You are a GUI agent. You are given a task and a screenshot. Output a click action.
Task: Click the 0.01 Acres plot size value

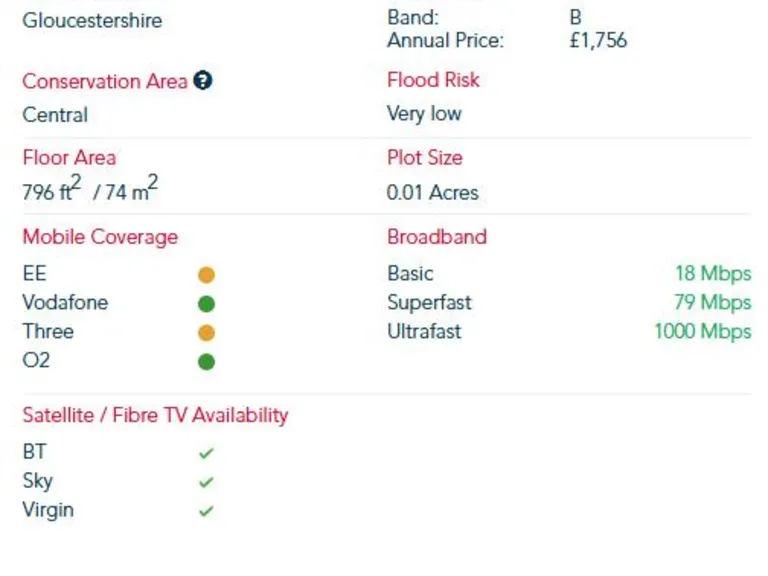point(432,193)
